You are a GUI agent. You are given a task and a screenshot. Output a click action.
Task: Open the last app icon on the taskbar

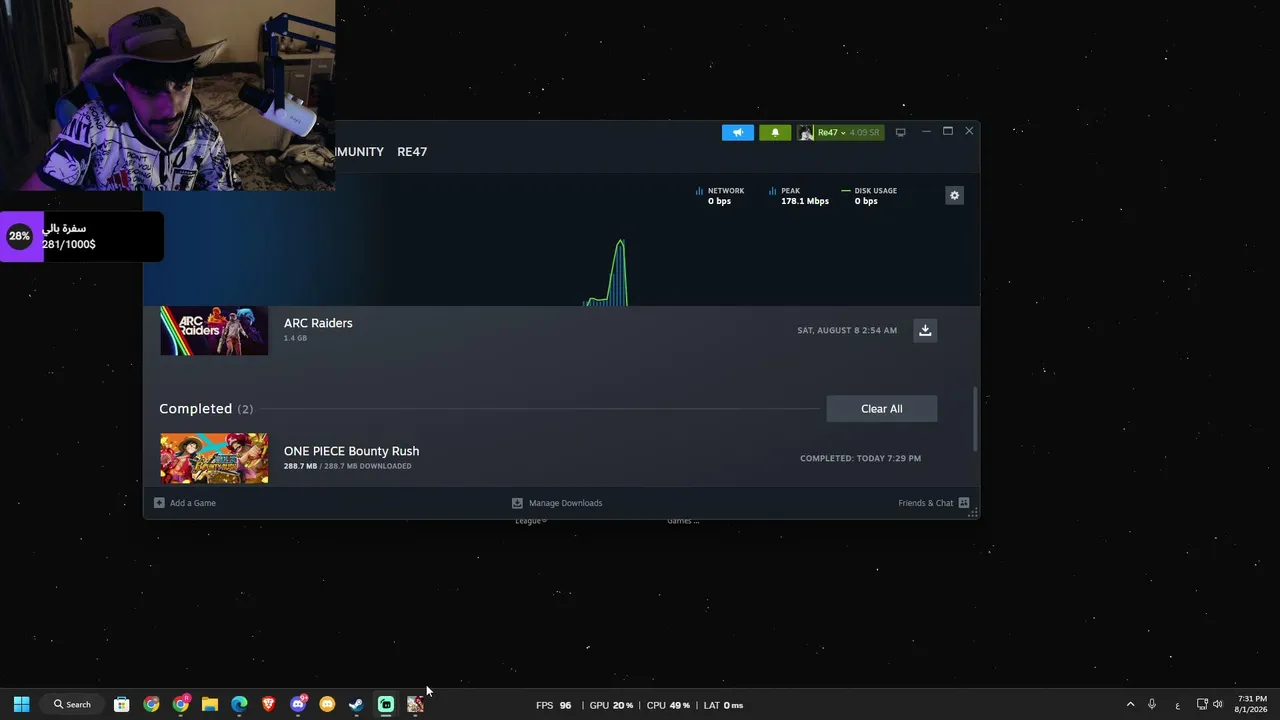pos(415,705)
